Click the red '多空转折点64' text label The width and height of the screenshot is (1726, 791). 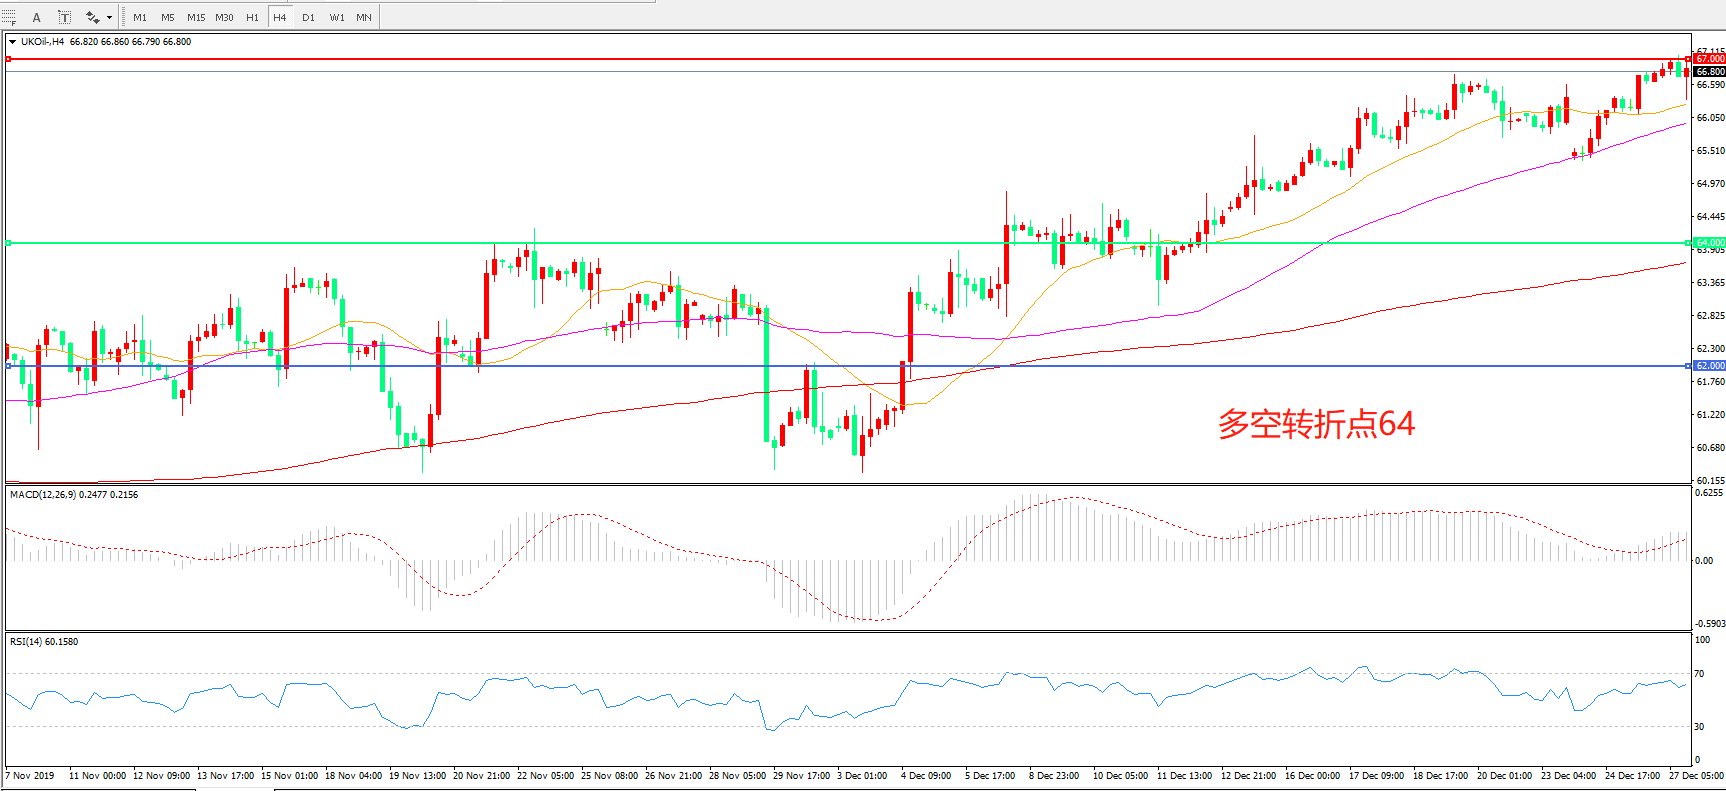(1316, 424)
